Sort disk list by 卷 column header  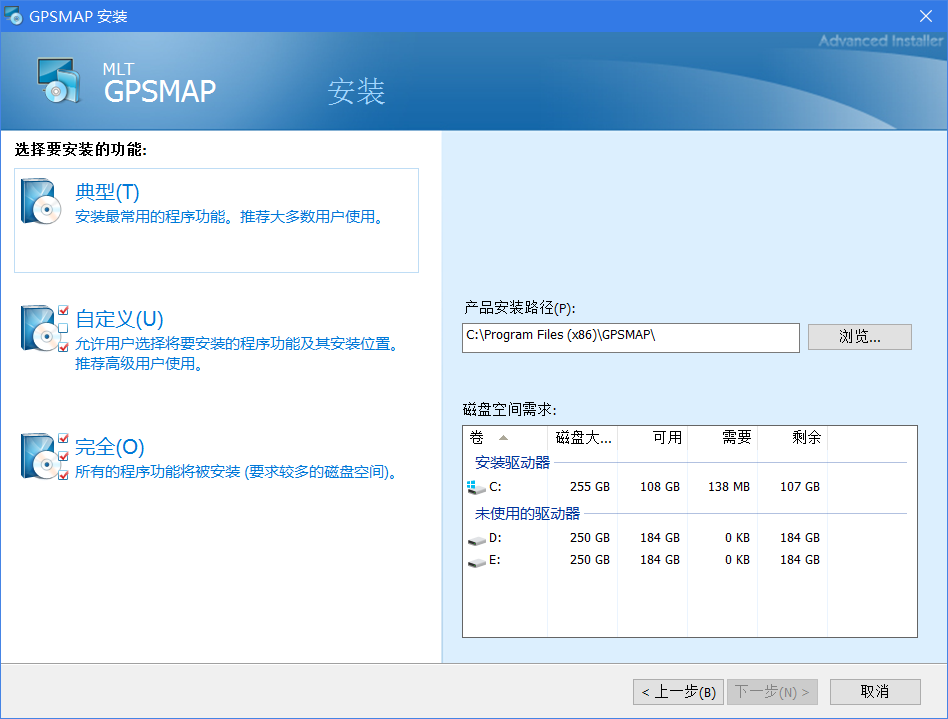click(505, 438)
